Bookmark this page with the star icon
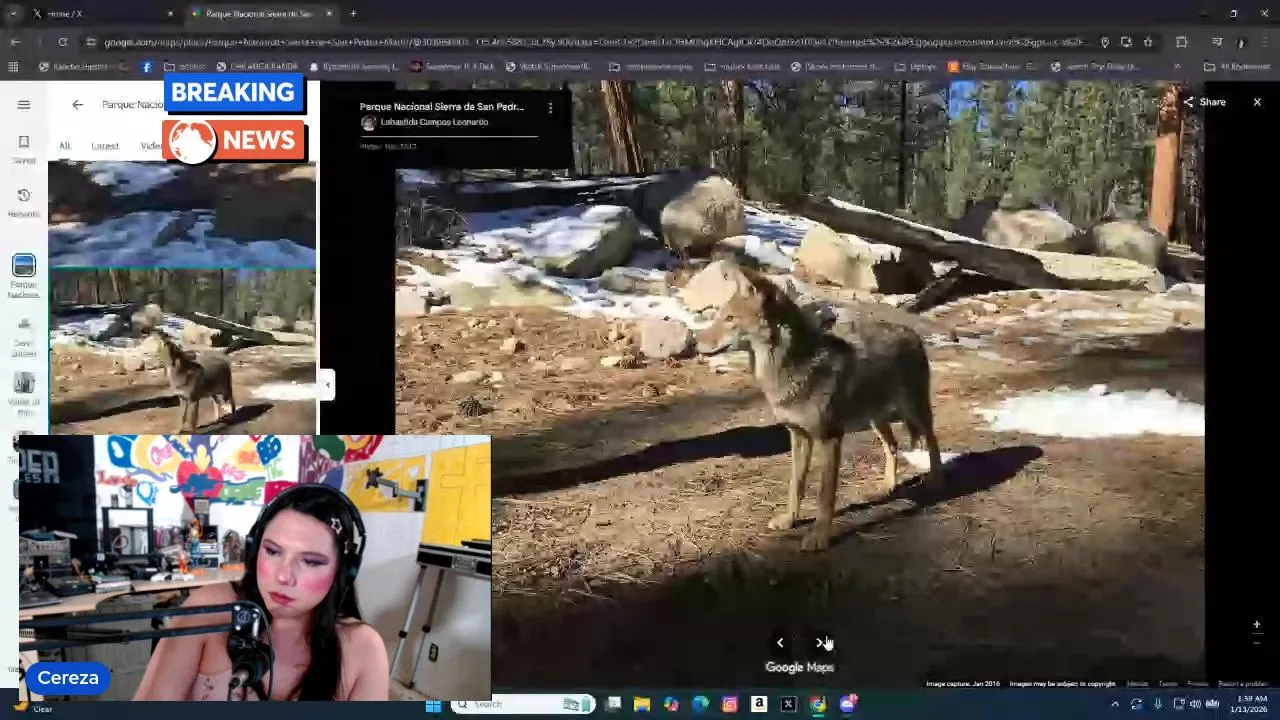This screenshot has width=1280, height=720. coord(1147,42)
